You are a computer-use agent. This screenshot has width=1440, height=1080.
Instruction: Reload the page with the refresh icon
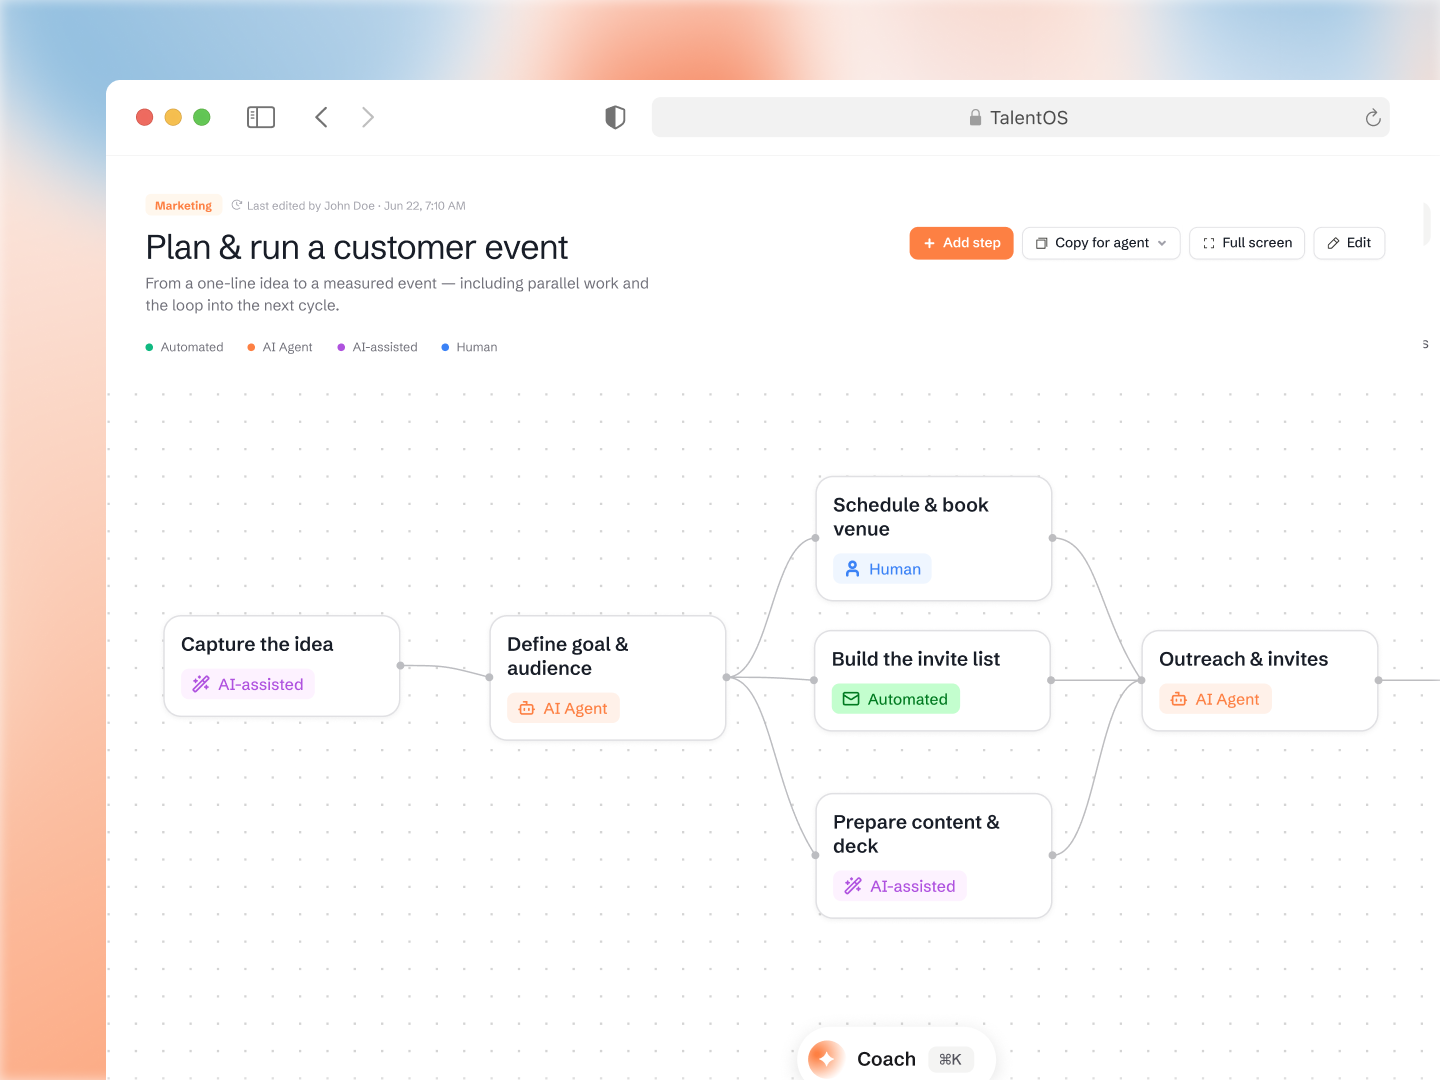pos(1373,118)
